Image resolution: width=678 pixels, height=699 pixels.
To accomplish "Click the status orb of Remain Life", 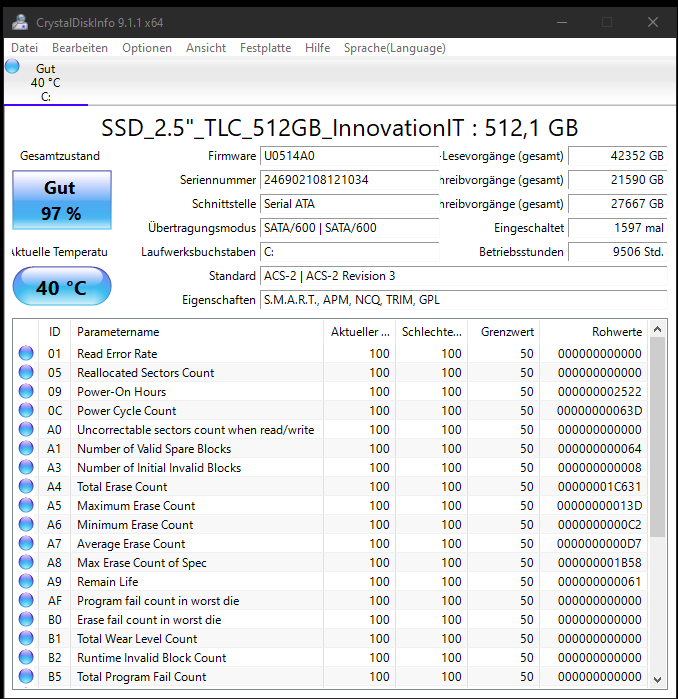I will tap(26, 581).
